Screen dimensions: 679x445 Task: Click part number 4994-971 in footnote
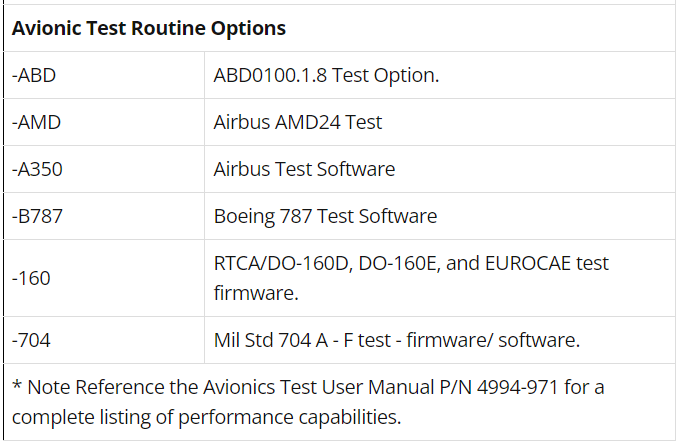click(x=517, y=387)
